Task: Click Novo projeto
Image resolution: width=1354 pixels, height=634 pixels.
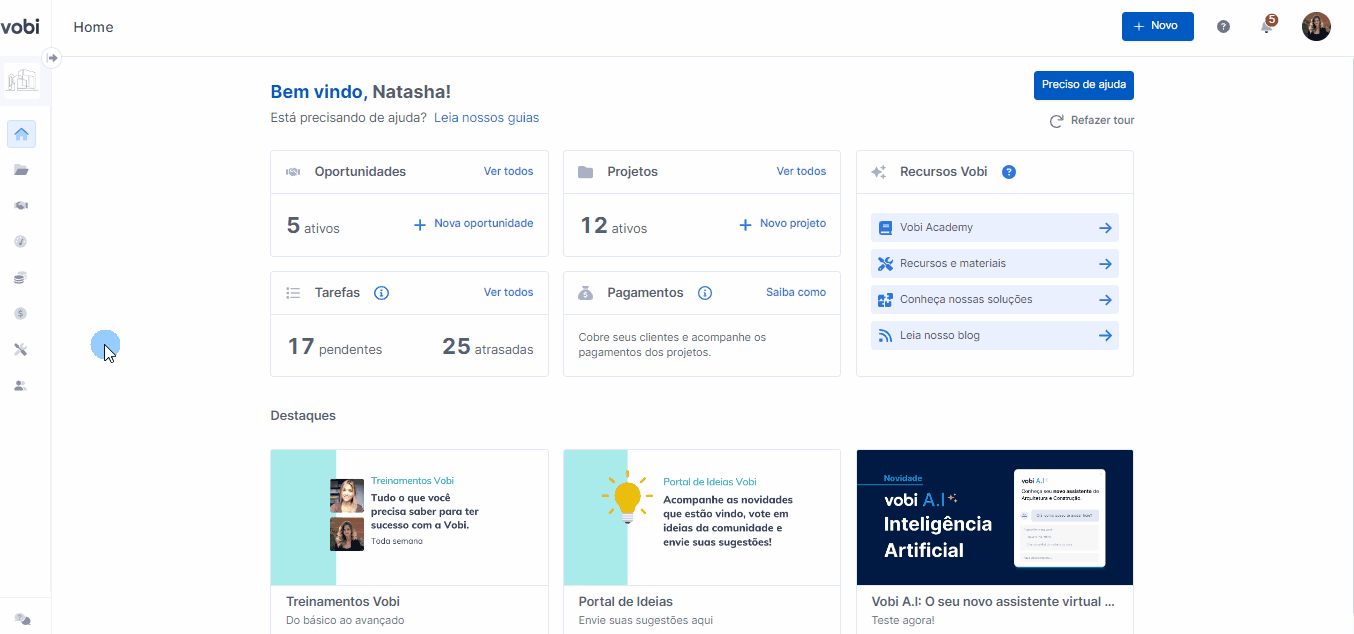Action: click(x=782, y=224)
